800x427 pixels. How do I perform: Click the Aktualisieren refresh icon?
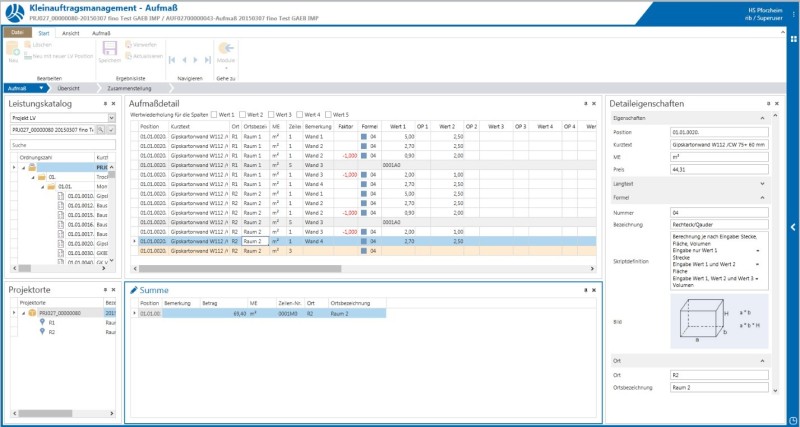128,55
